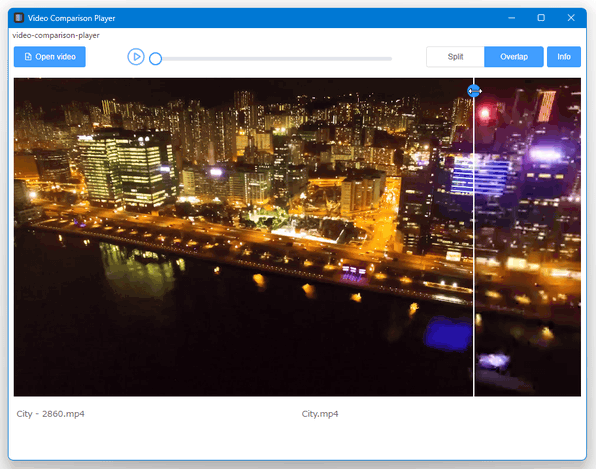This screenshot has width=596, height=469.
Task: Minimize the Video Comparison Player window
Action: coord(512,17)
